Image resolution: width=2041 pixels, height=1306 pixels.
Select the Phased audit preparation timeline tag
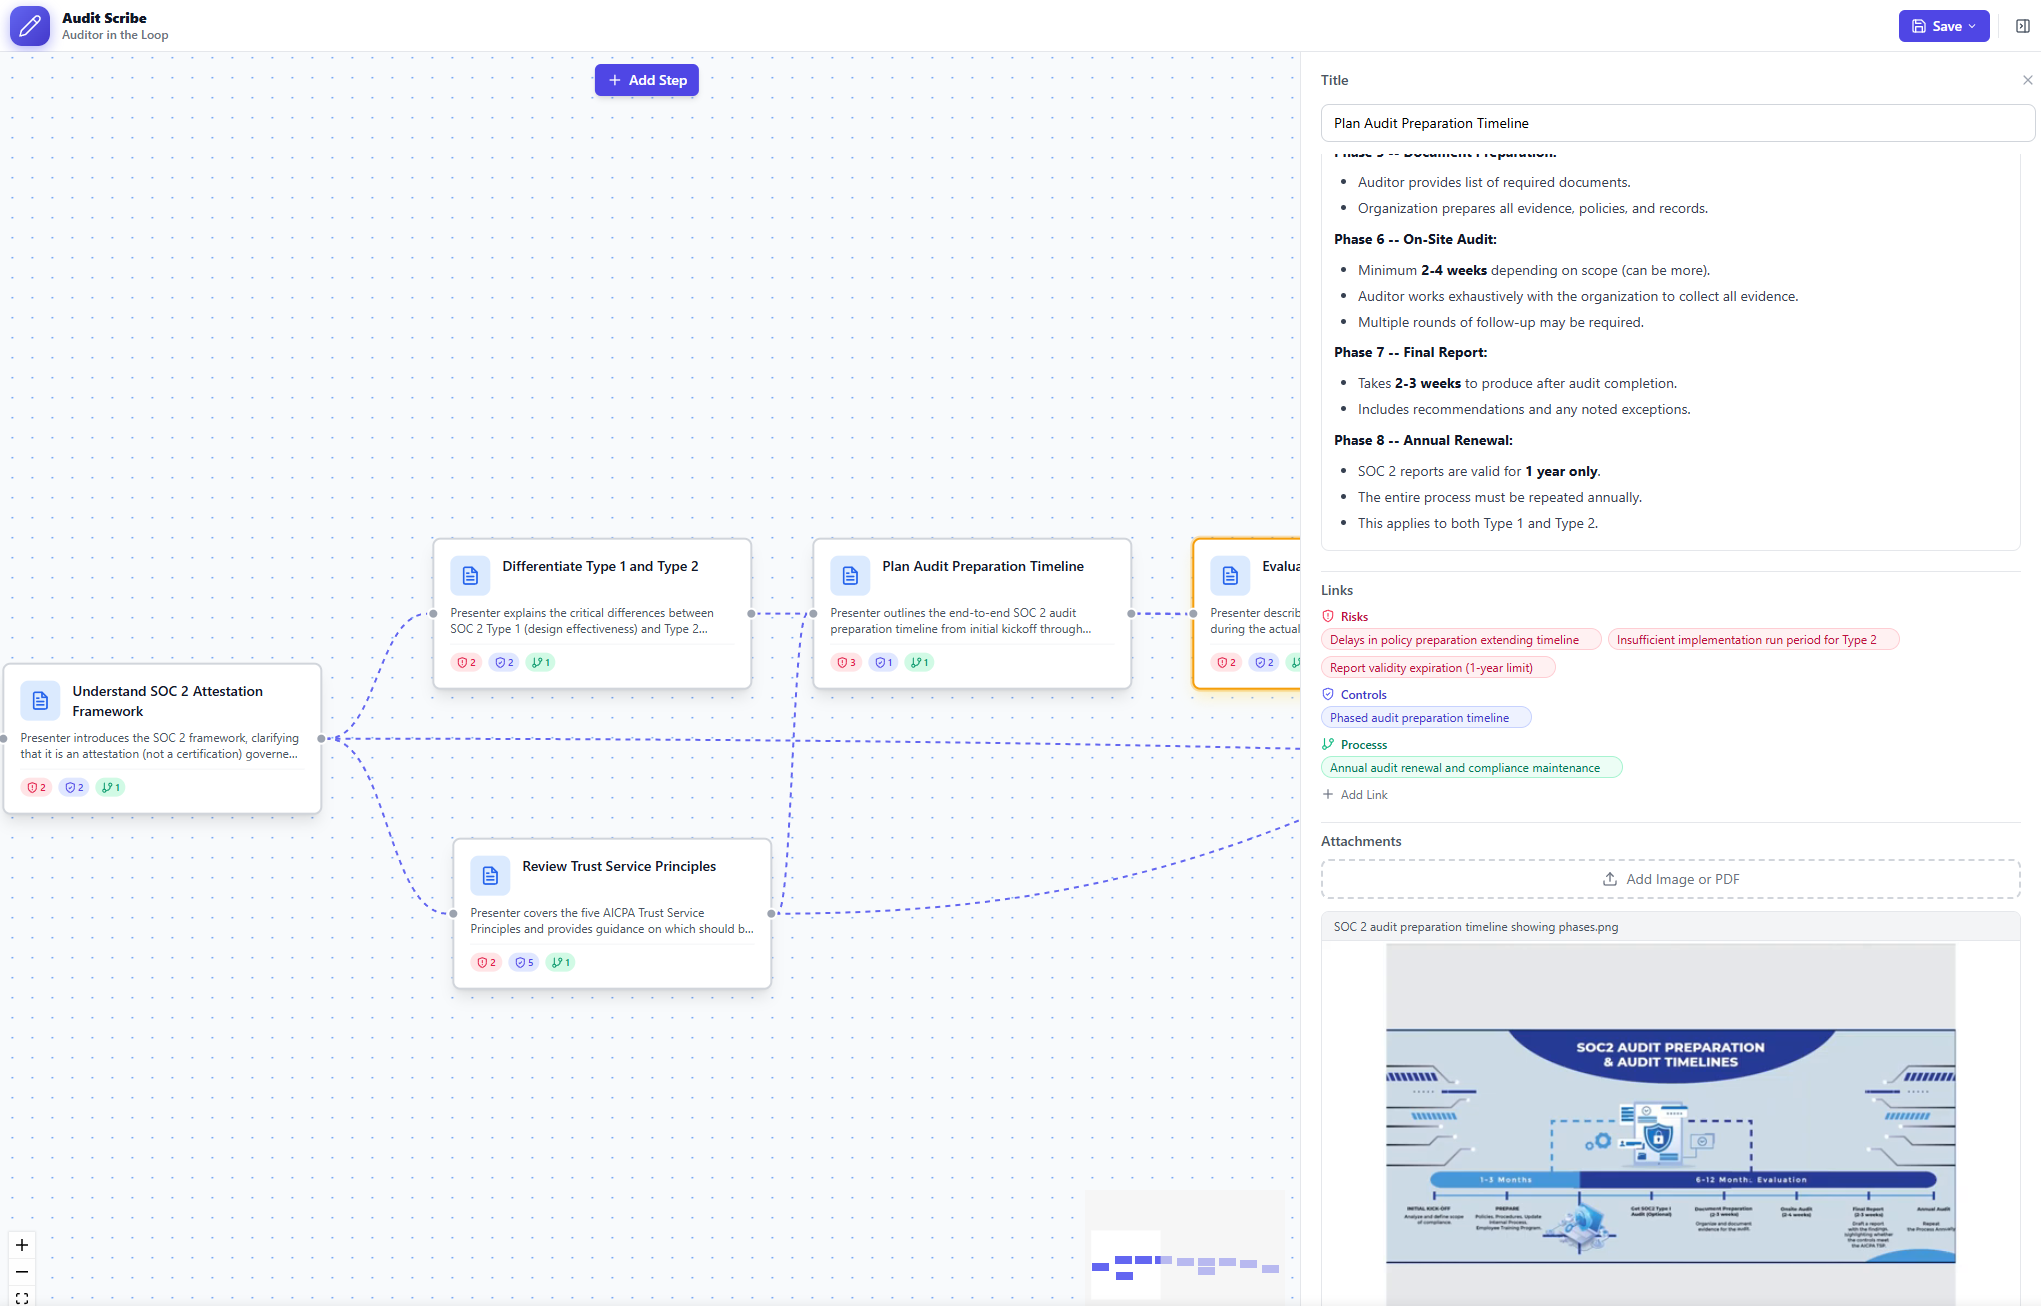pyautogui.click(x=1424, y=717)
